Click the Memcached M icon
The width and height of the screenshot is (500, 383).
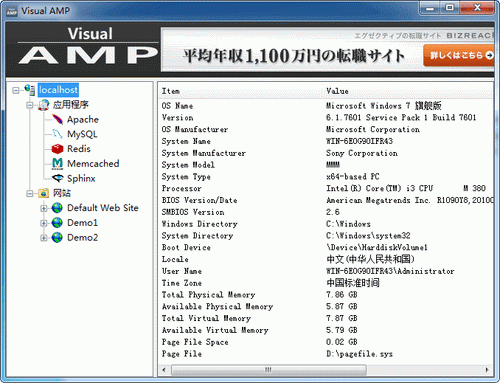click(x=57, y=164)
